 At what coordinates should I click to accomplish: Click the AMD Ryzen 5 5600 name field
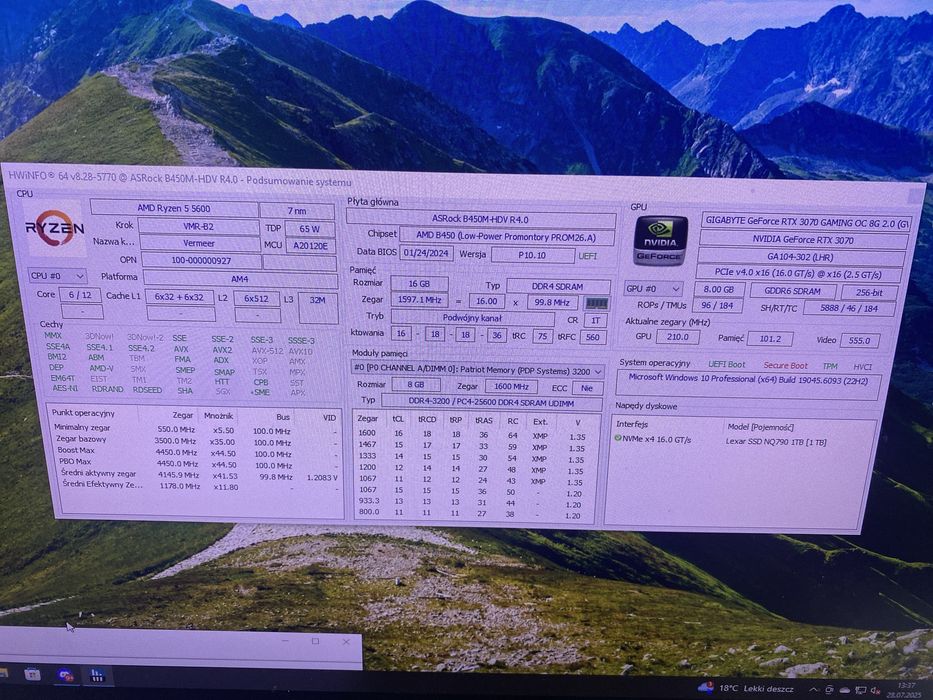point(174,208)
